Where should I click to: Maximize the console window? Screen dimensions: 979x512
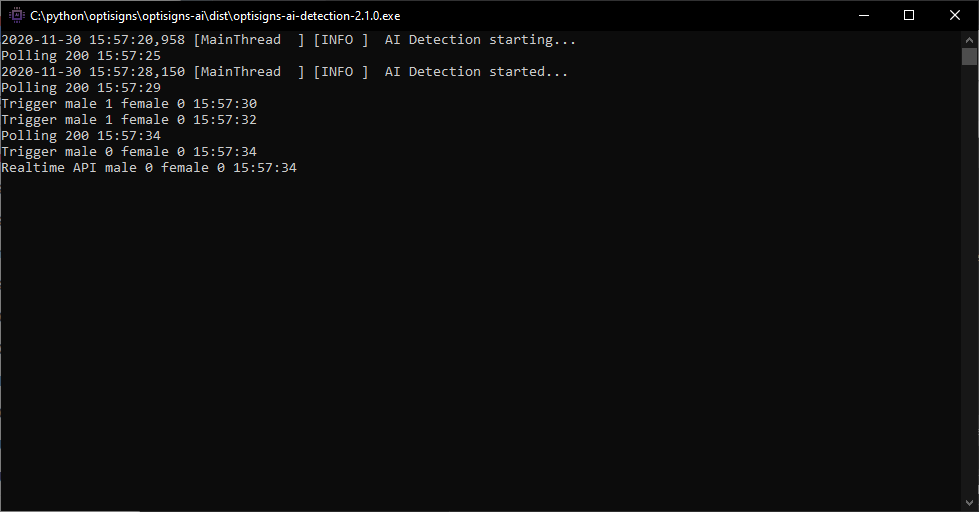[x=909, y=15]
